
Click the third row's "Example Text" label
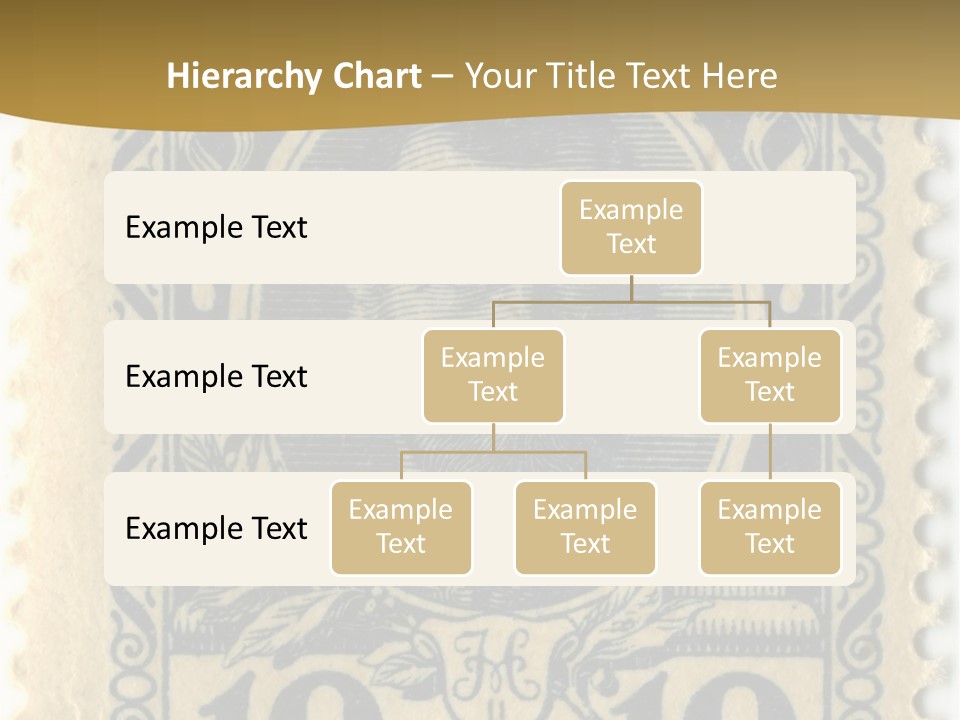click(x=216, y=529)
